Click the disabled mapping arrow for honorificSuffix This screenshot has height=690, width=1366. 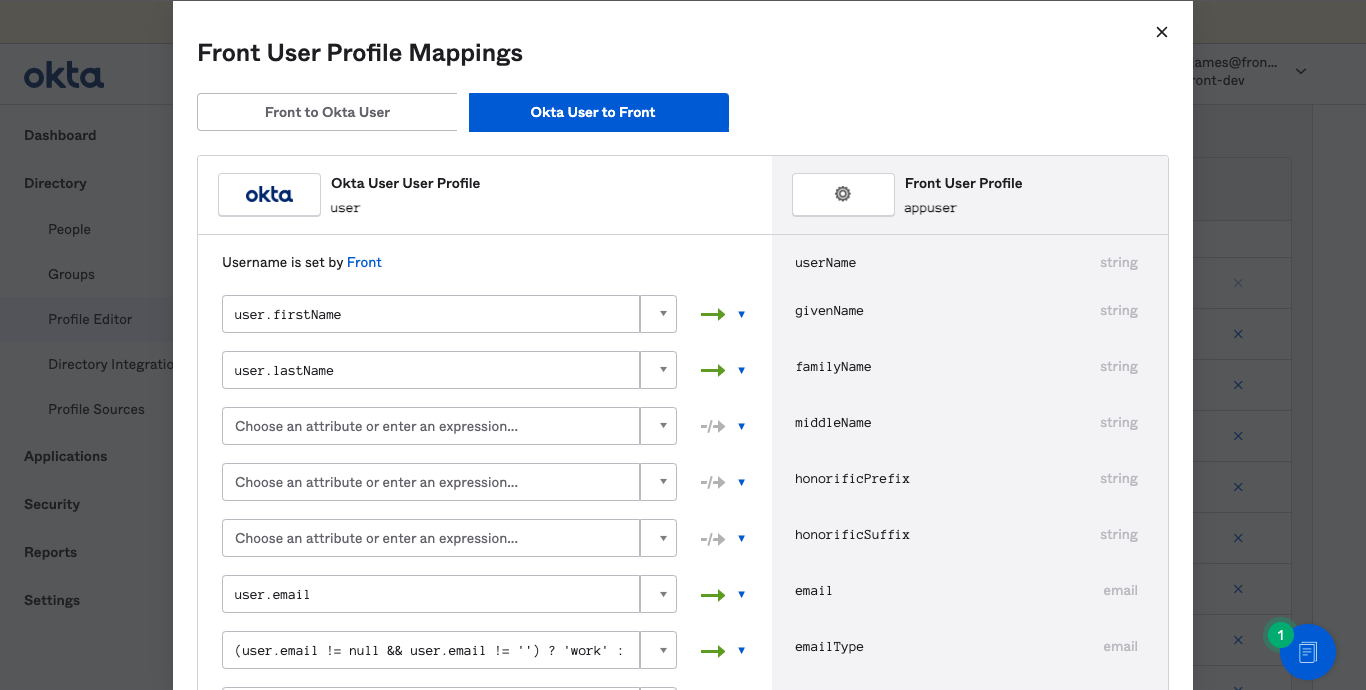click(x=713, y=538)
